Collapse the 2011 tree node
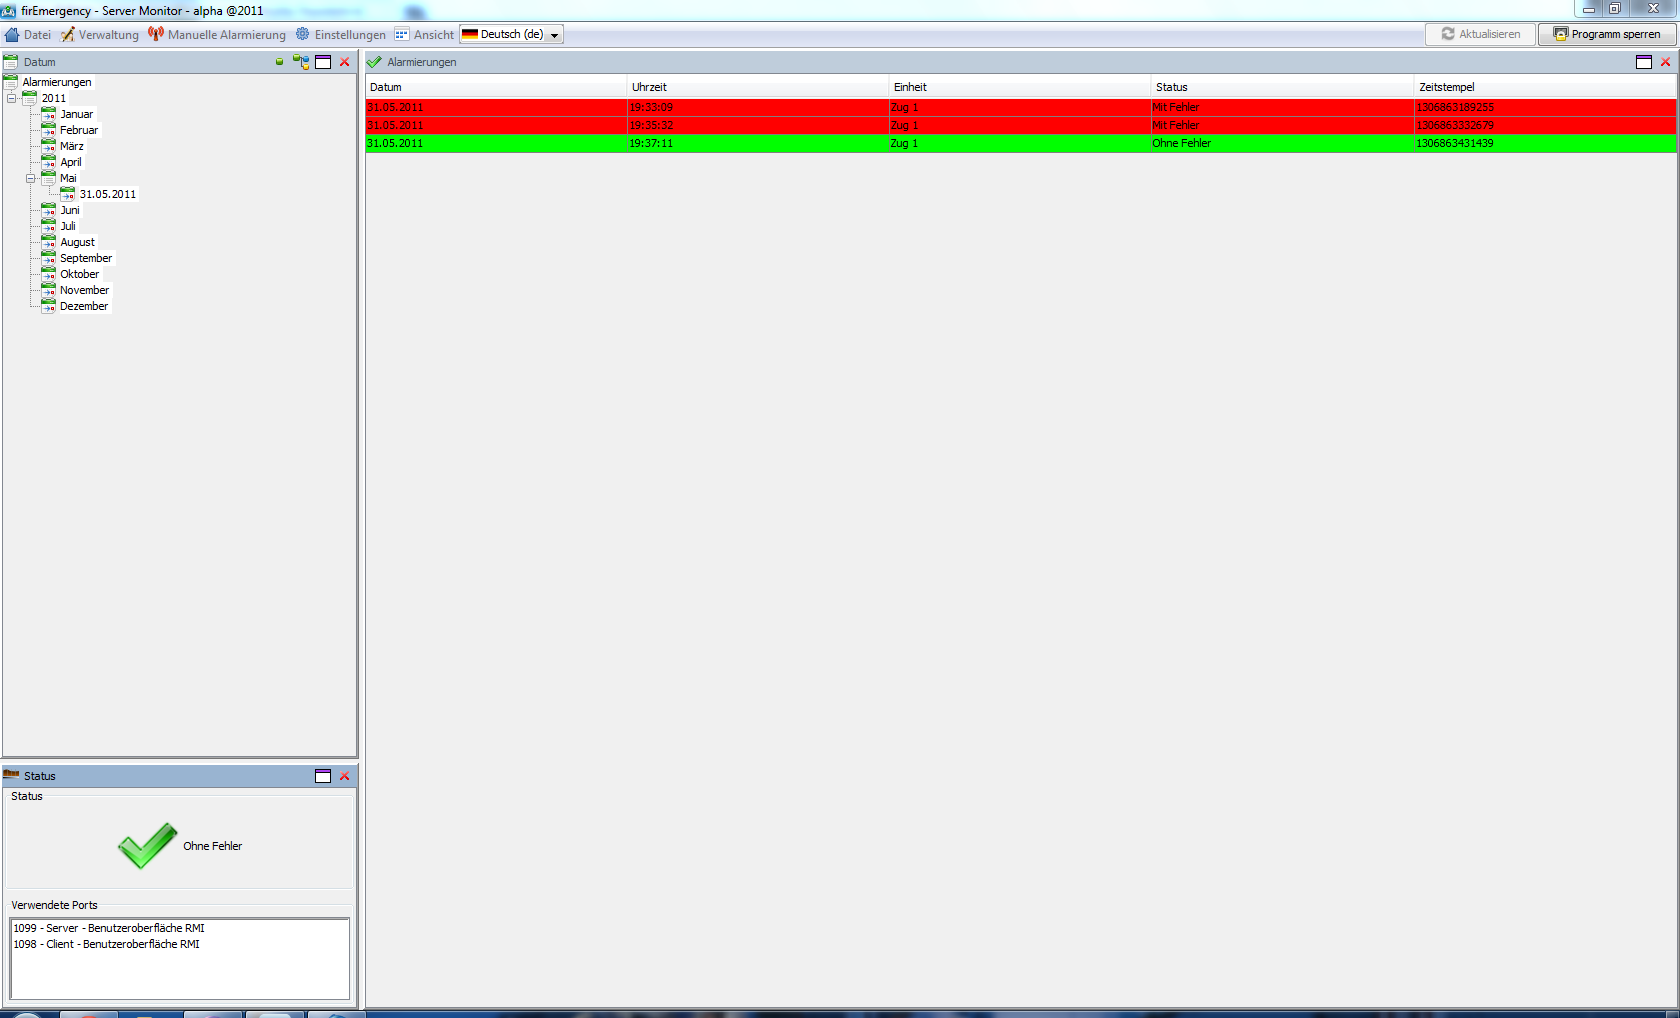Viewport: 1680px width, 1018px height. [12, 98]
